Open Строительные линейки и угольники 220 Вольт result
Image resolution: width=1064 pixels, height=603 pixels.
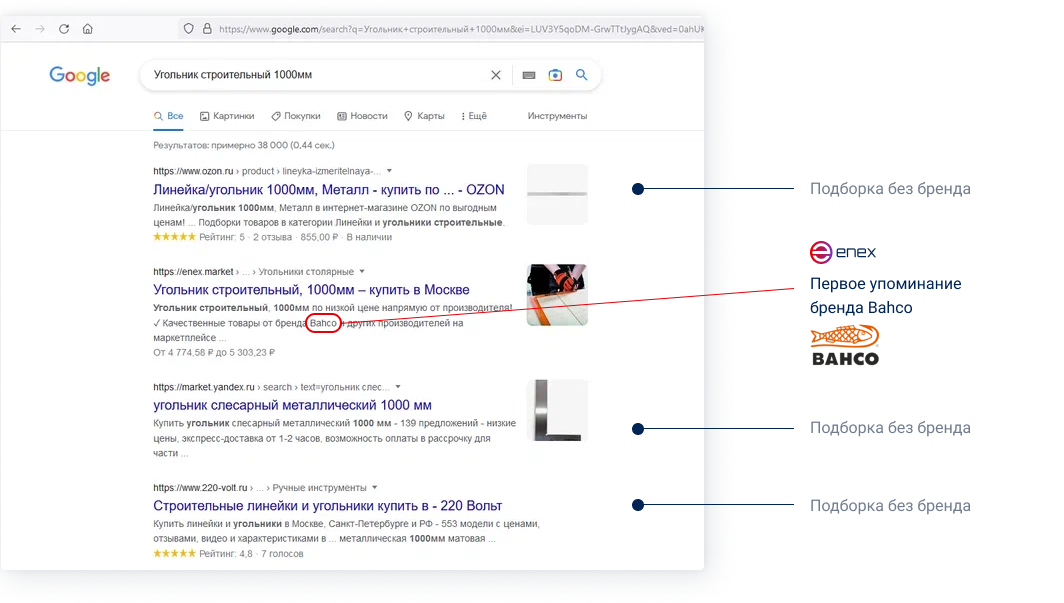[327, 506]
